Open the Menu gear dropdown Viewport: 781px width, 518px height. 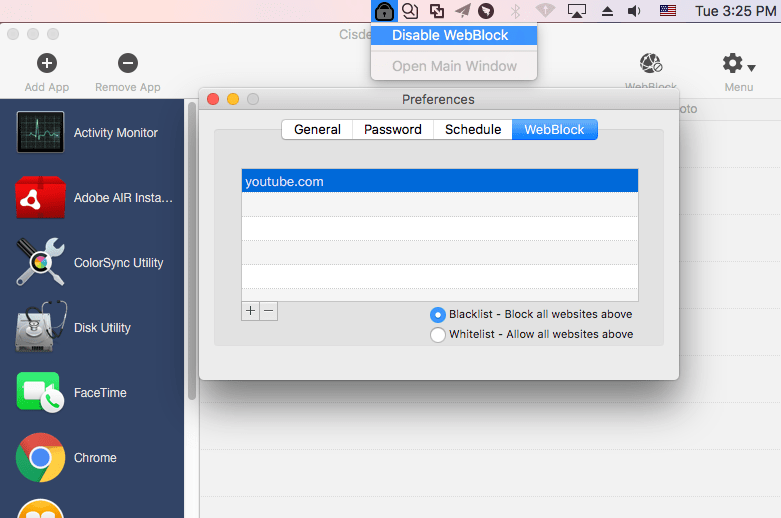[x=739, y=64]
